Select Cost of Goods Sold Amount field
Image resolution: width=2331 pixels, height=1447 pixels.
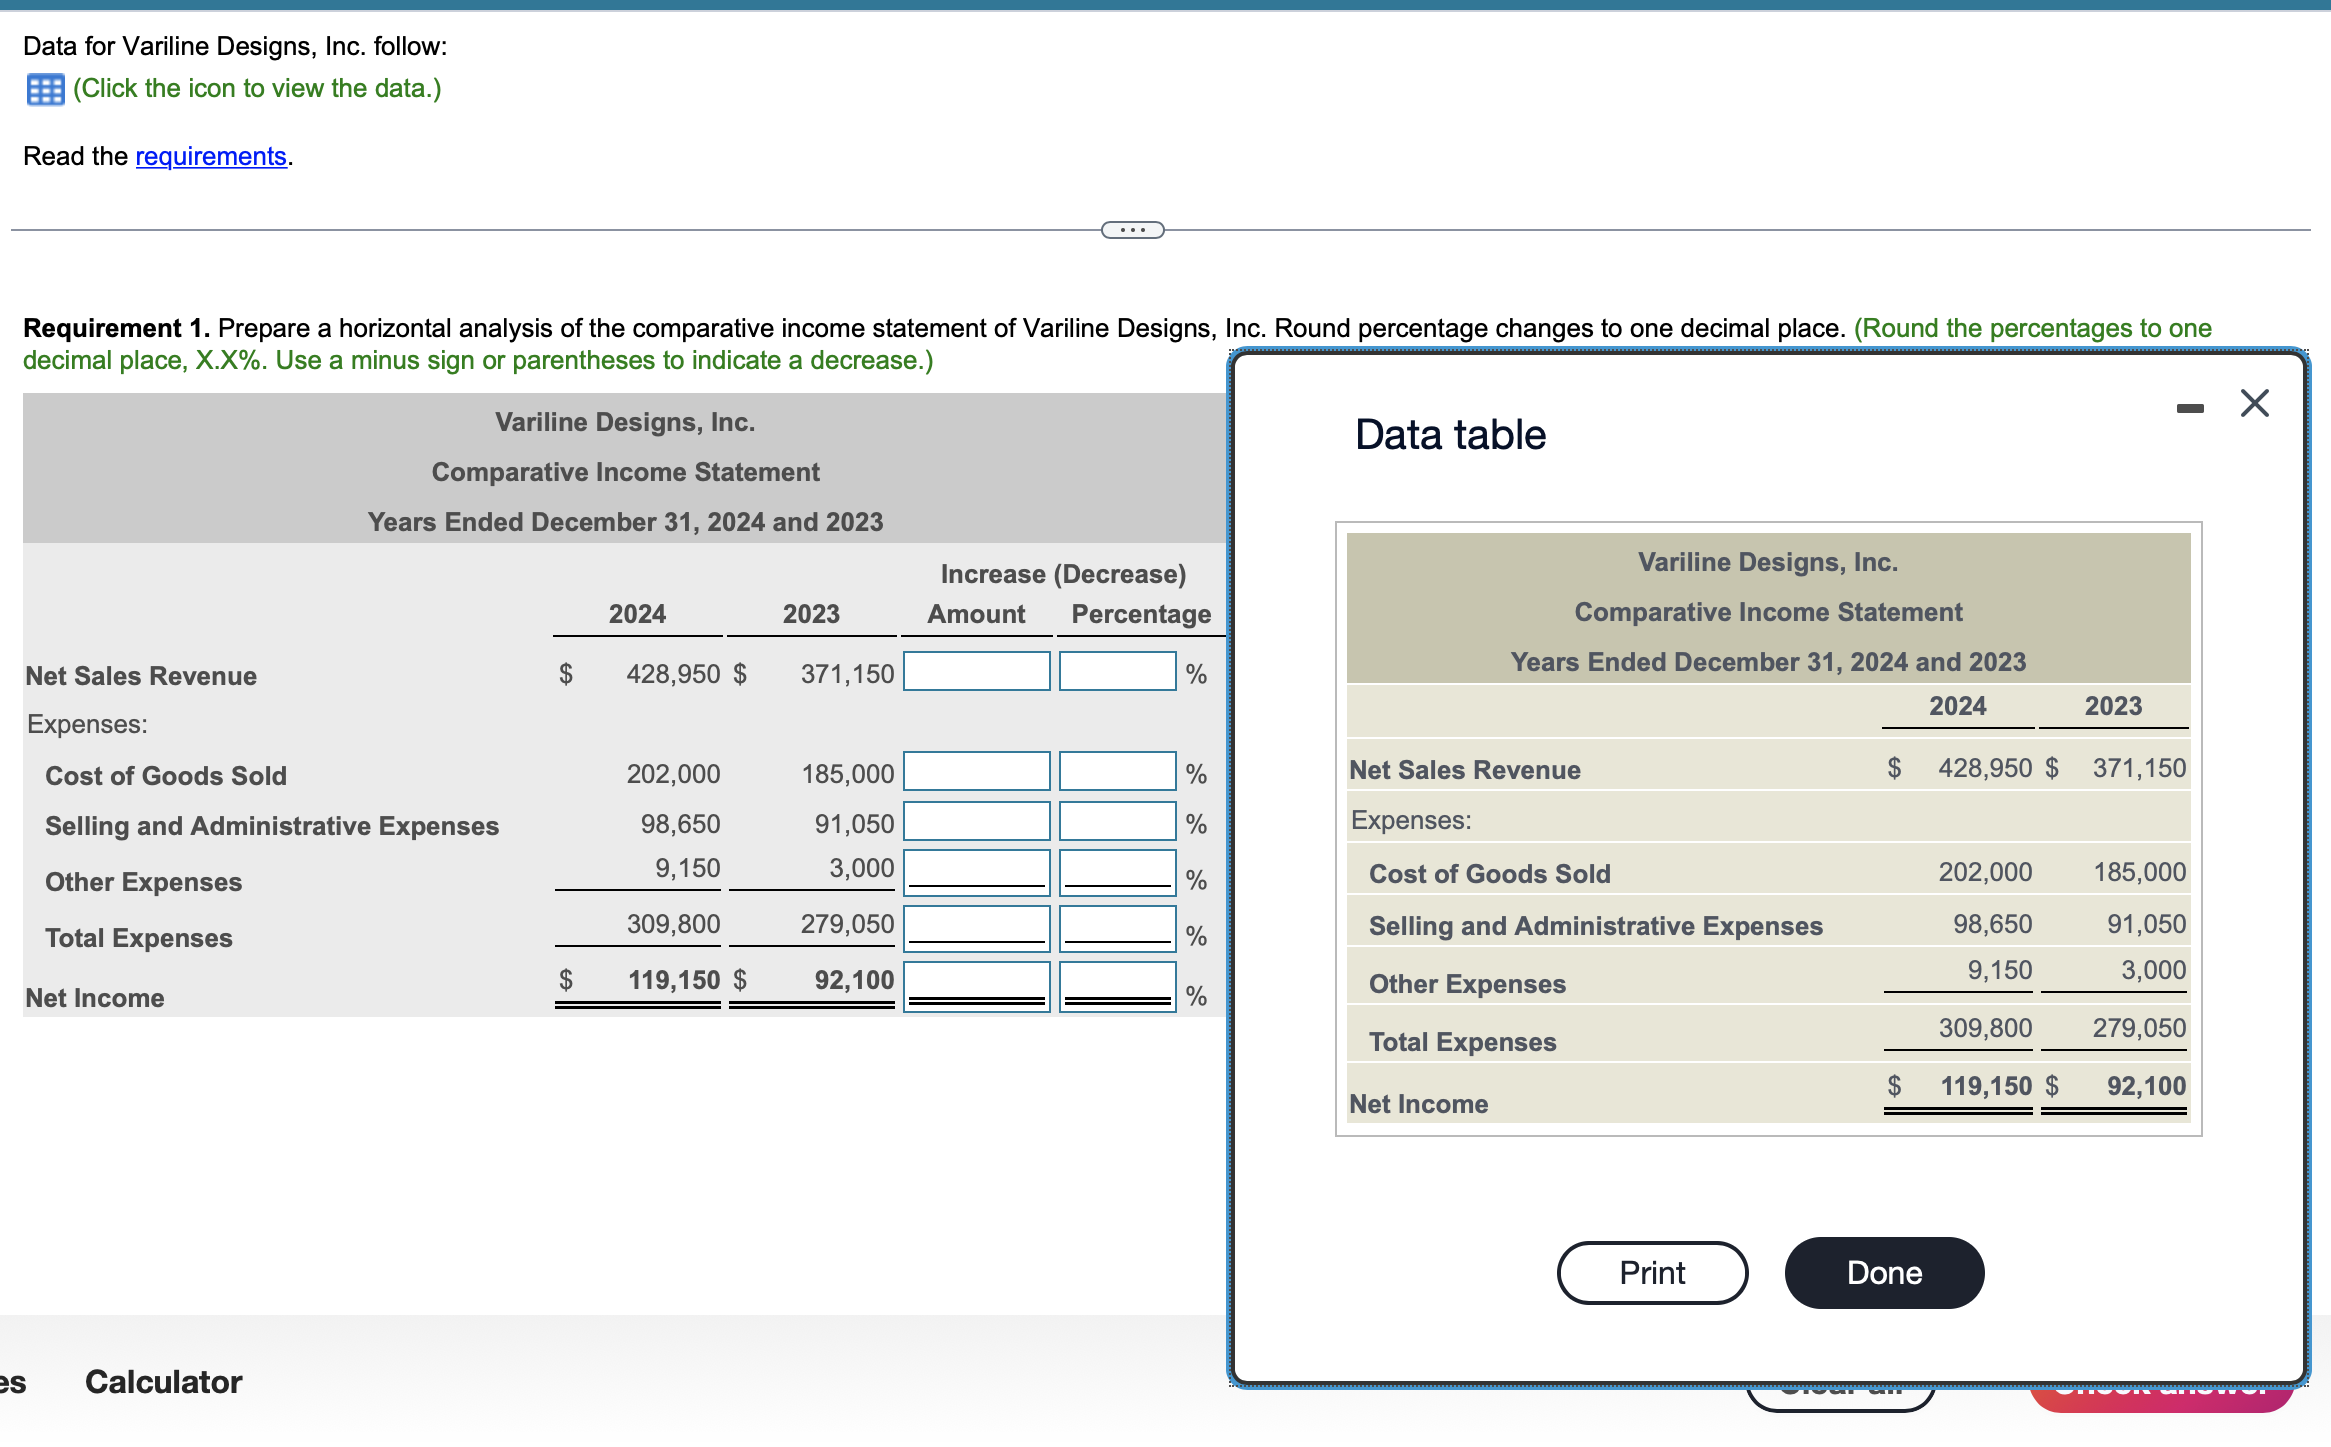pos(977,771)
